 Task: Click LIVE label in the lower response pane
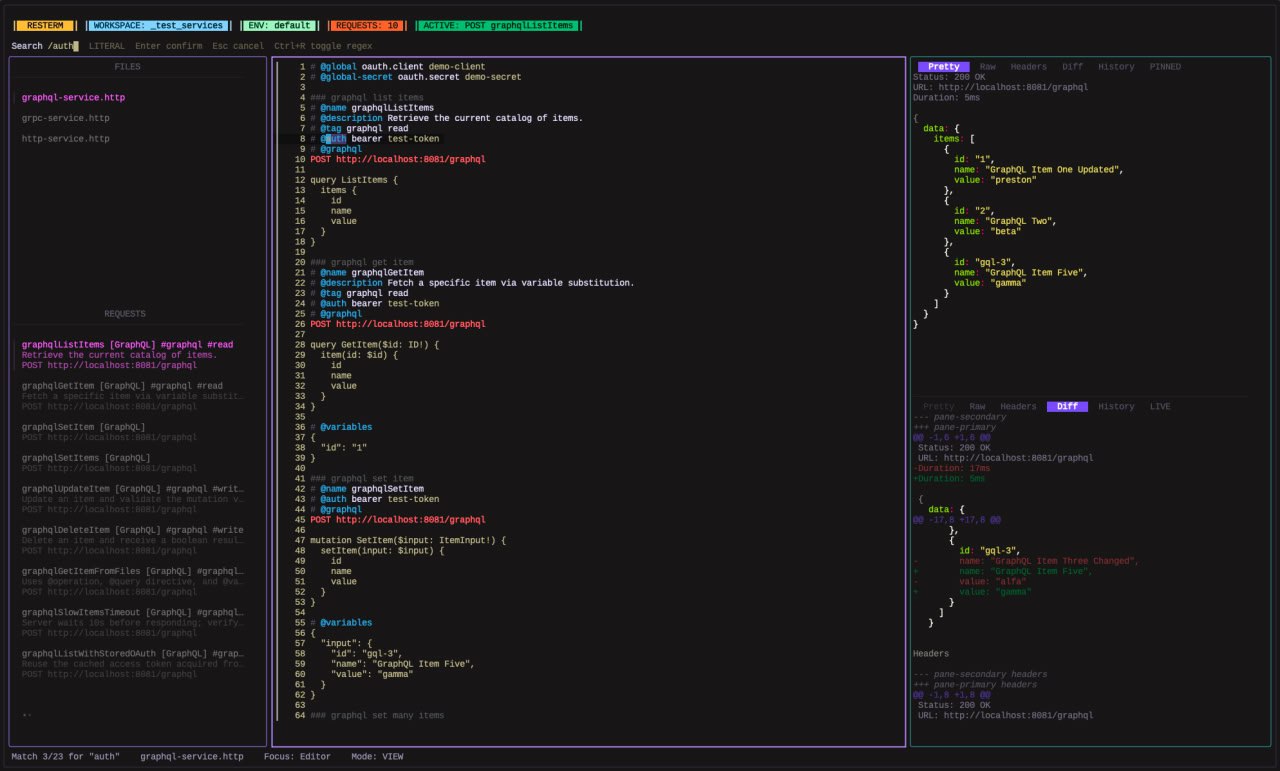click(x=1160, y=407)
